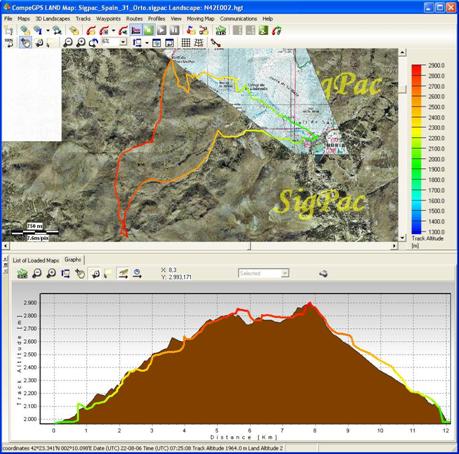This screenshot has height=454, width=459.
Task: Click the green landscape 3D icon in top toolbar
Action: pos(221,31)
